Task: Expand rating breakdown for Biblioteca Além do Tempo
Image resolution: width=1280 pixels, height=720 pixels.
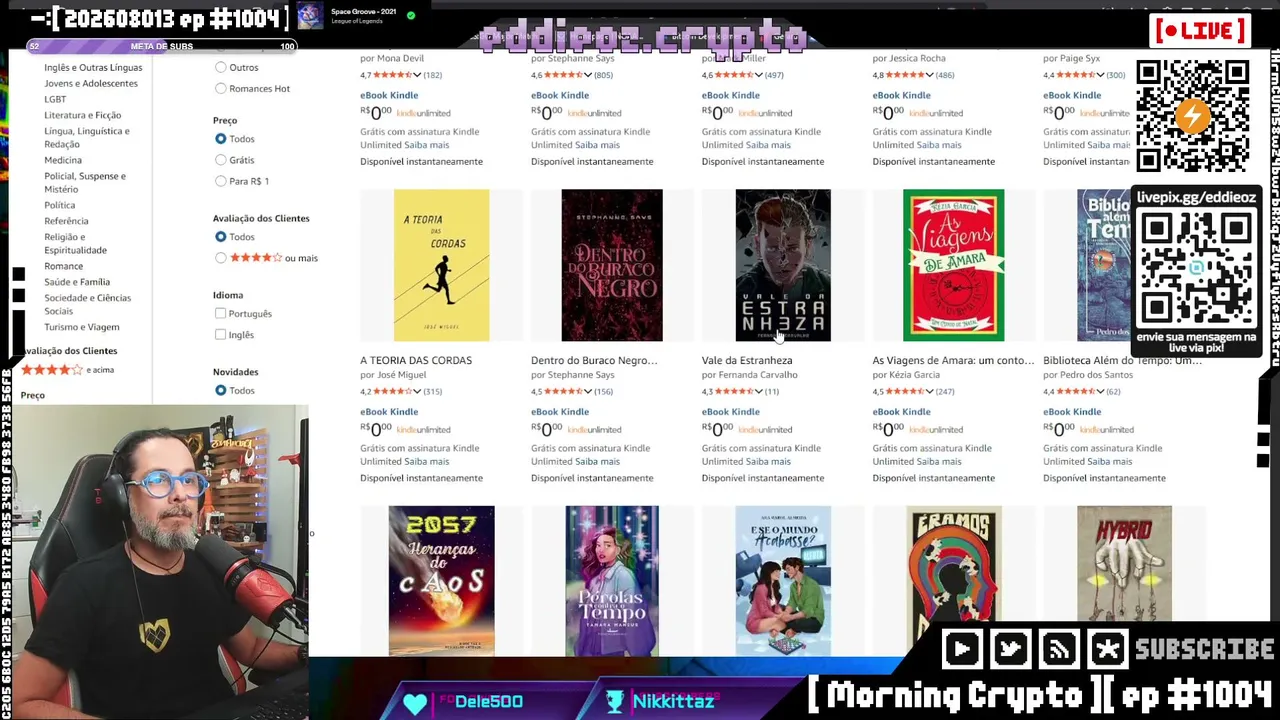Action: 1100,392
